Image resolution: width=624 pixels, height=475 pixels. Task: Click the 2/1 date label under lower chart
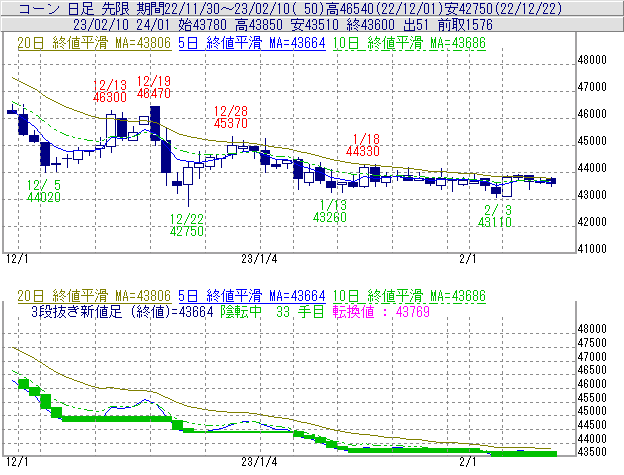click(468, 462)
